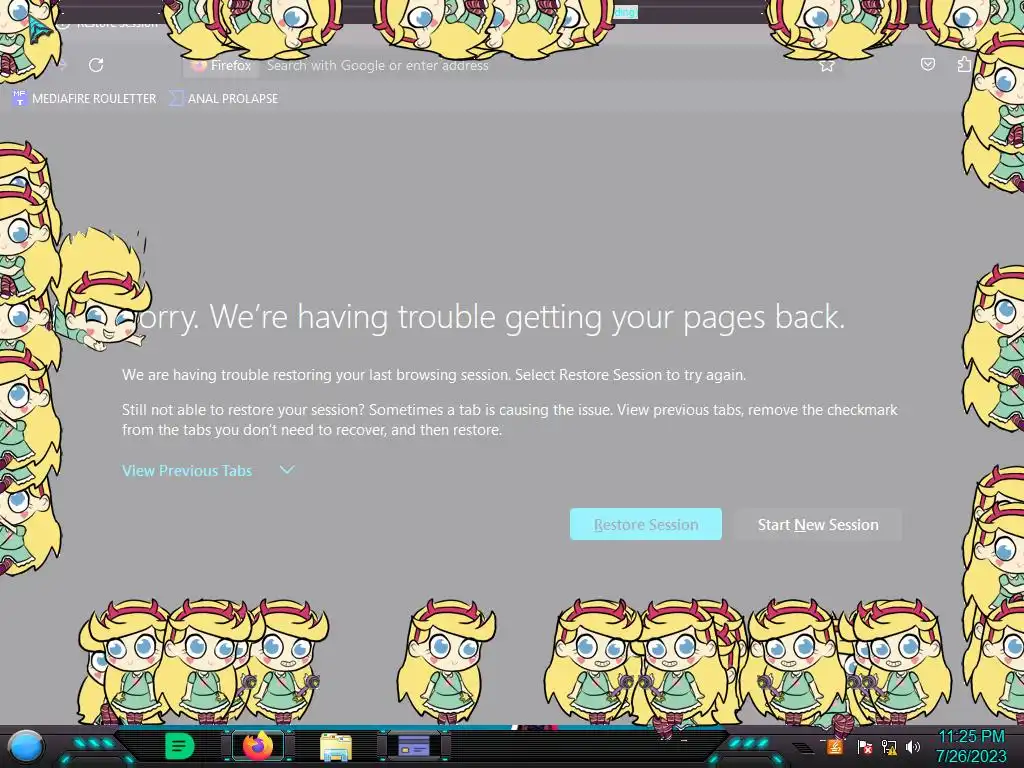Open the MEDIAFIRE ROULETTER bookmark
1024x768 pixels.
click(84, 99)
